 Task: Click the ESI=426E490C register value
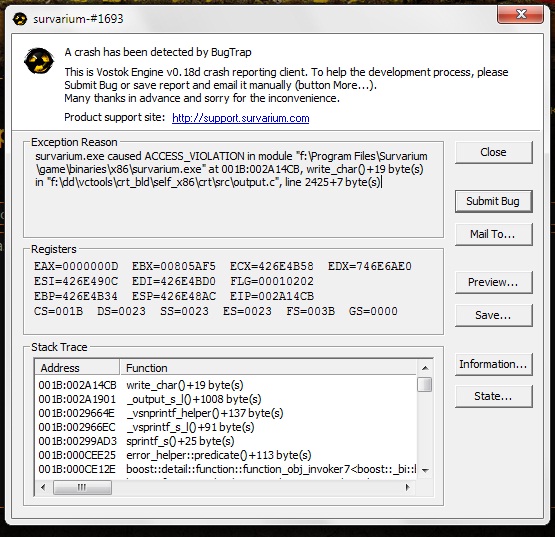tap(76, 281)
